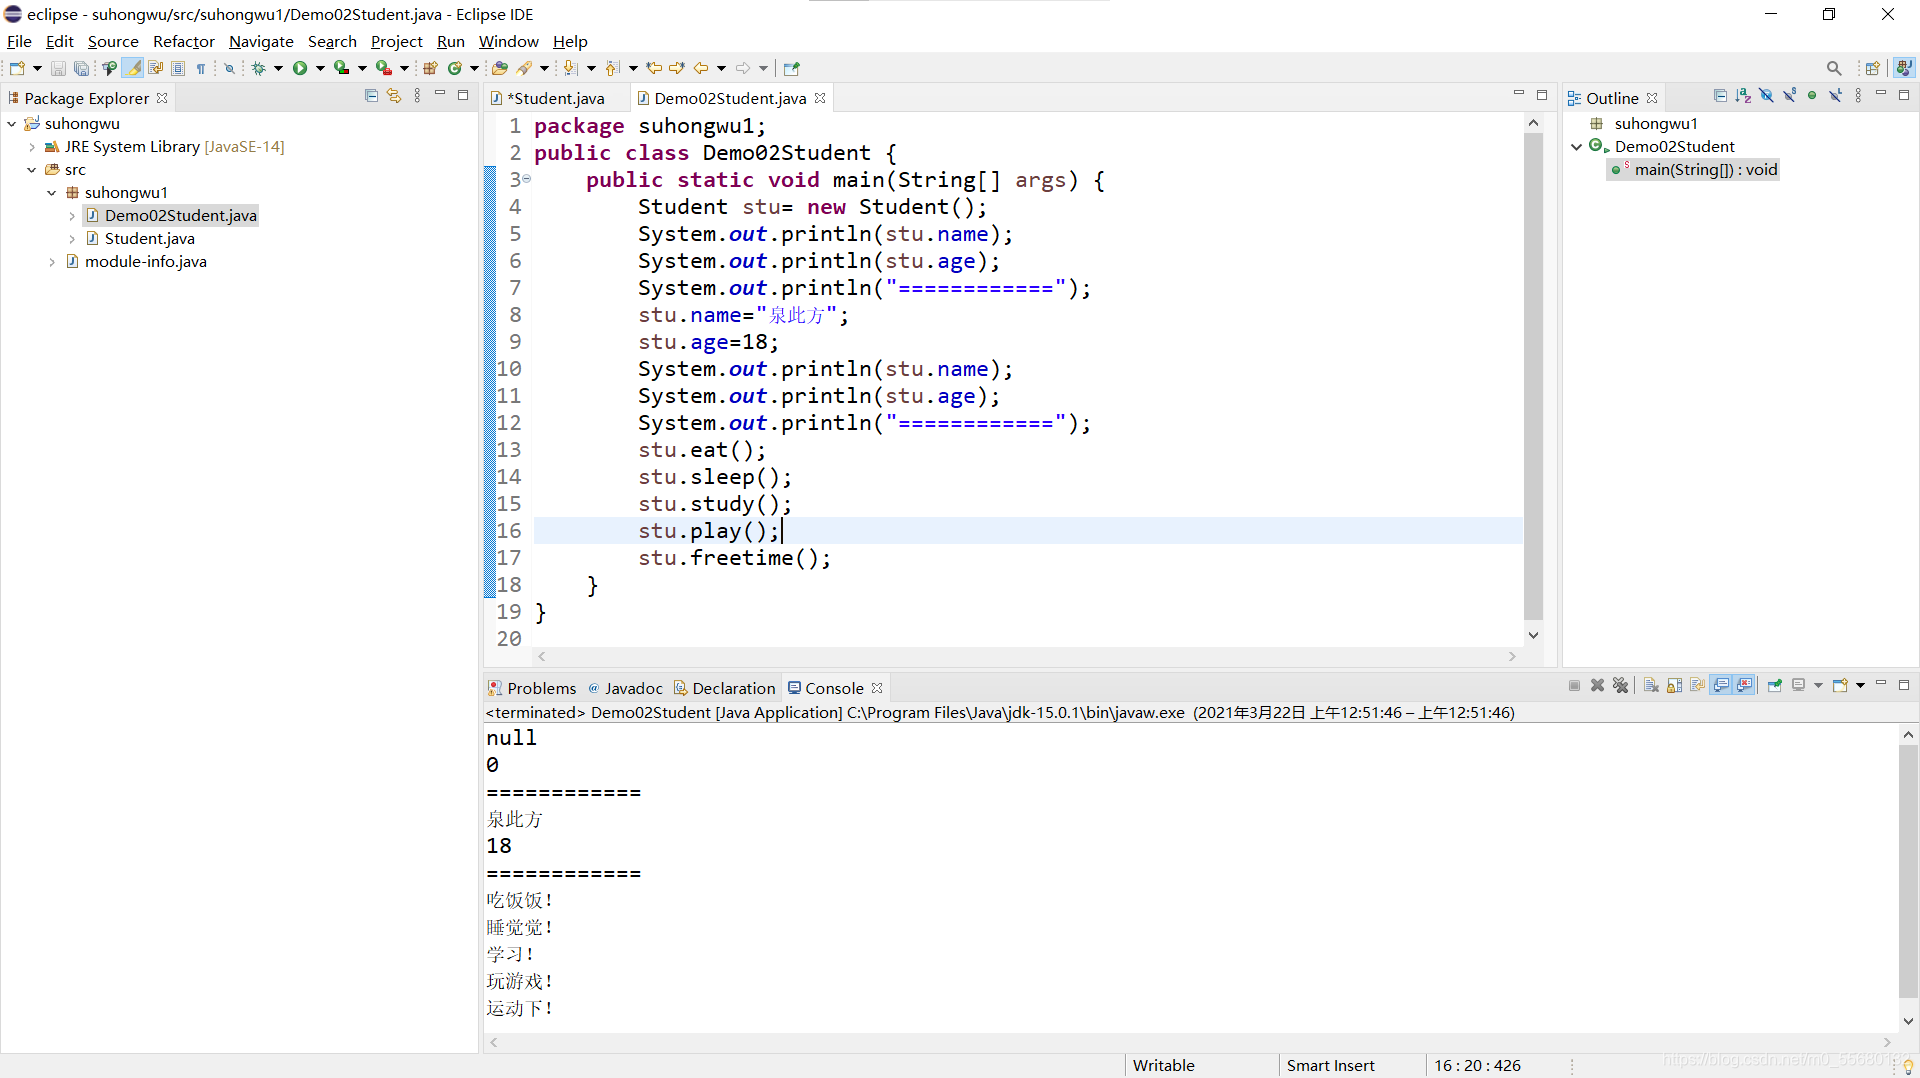Click the Previous Annotation icon
The image size is (1920, 1078).
(612, 68)
